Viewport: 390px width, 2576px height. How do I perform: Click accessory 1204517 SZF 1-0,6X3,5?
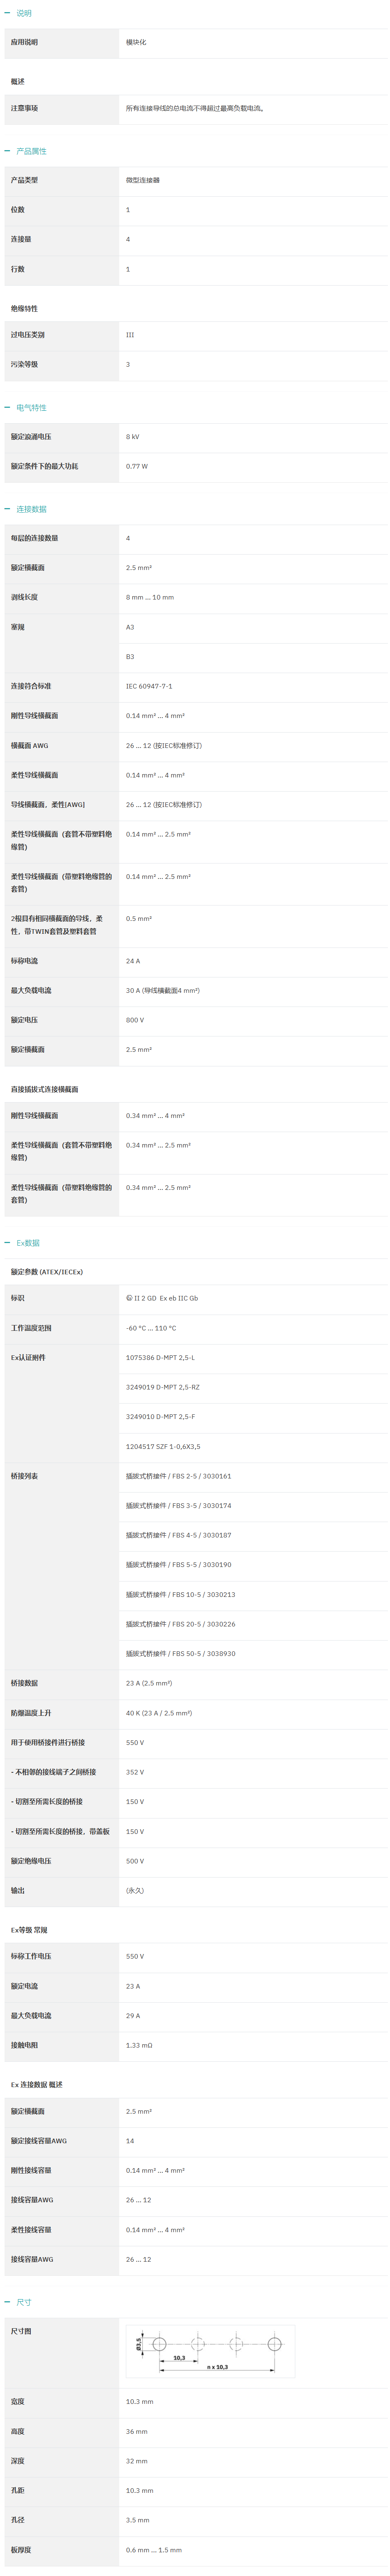click(x=163, y=1446)
